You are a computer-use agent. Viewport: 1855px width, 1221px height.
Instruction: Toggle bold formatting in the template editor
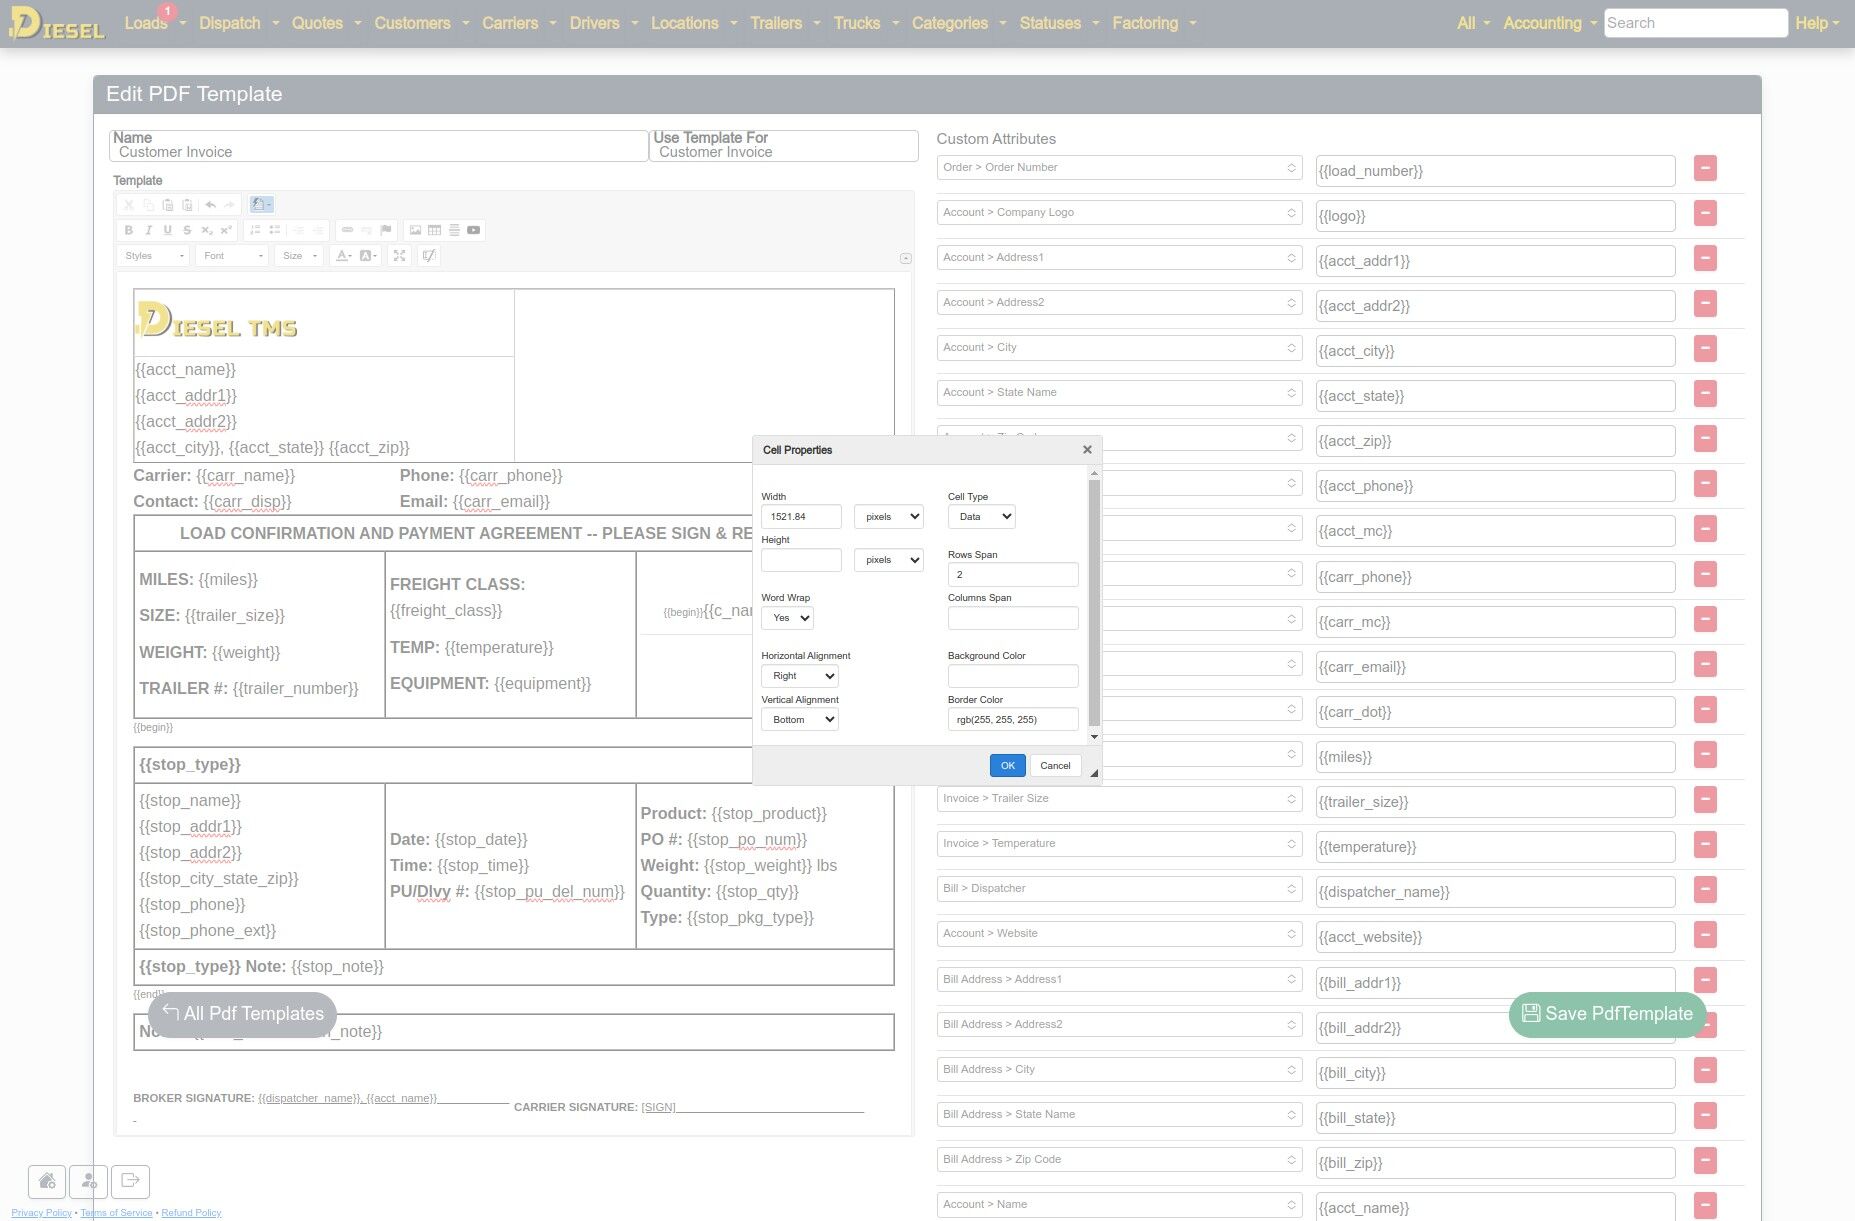[x=128, y=230]
